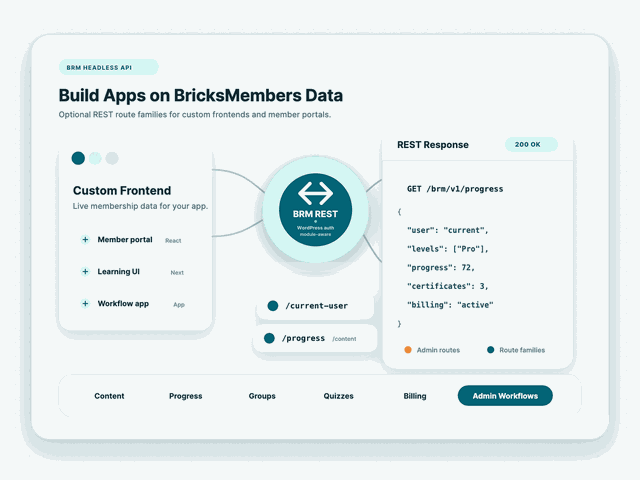Click the /progress route chip

pyautogui.click(x=315, y=338)
